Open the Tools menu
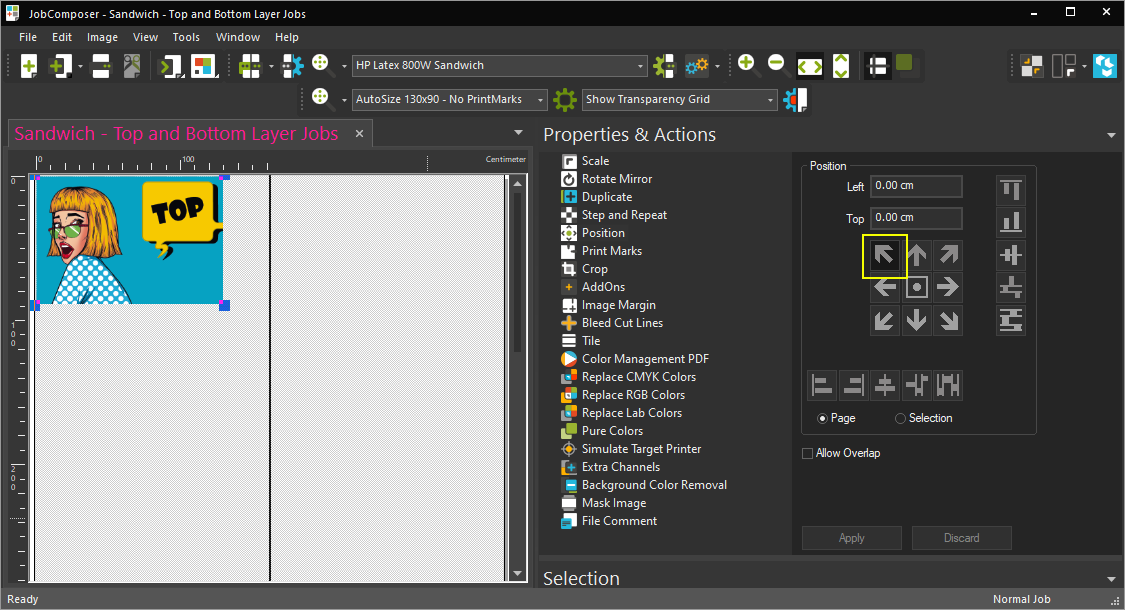The width and height of the screenshot is (1125, 610). pyautogui.click(x=186, y=37)
